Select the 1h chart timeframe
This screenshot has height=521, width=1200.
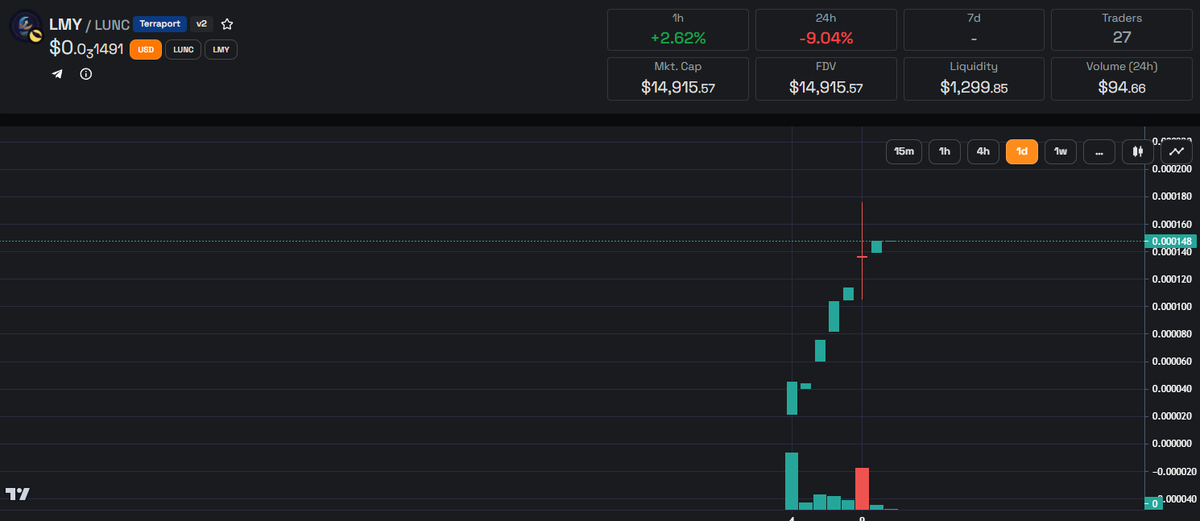click(x=944, y=152)
